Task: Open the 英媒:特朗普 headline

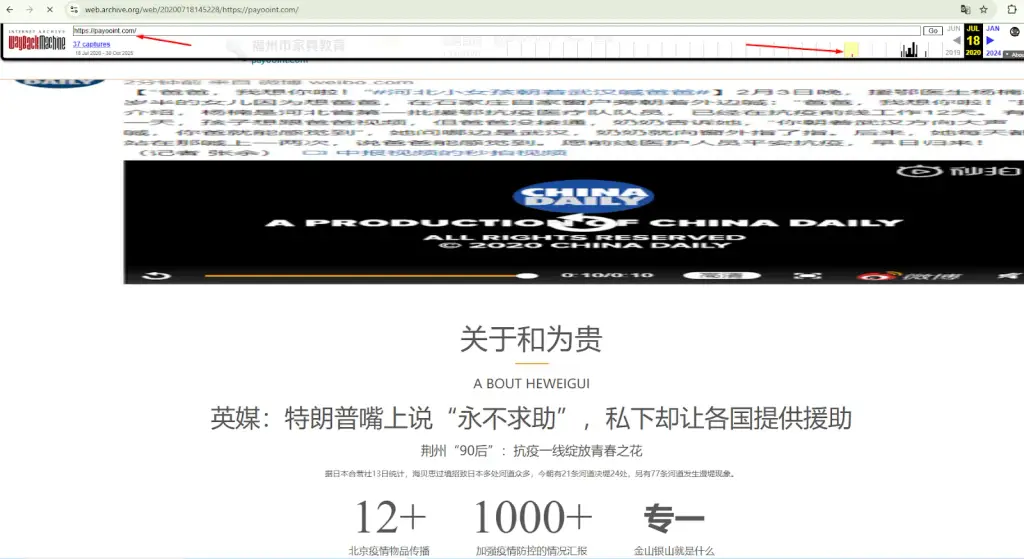Action: pyautogui.click(x=531, y=419)
